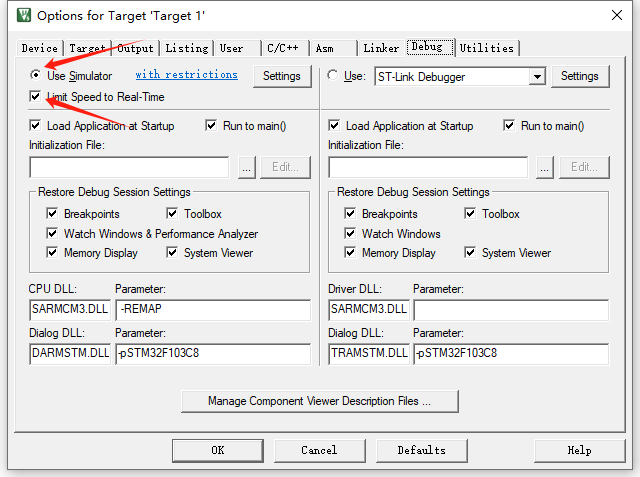Toggle Limit Speed to Real-Time checkbox
Viewport: 640px width, 477px height.
(x=35, y=97)
